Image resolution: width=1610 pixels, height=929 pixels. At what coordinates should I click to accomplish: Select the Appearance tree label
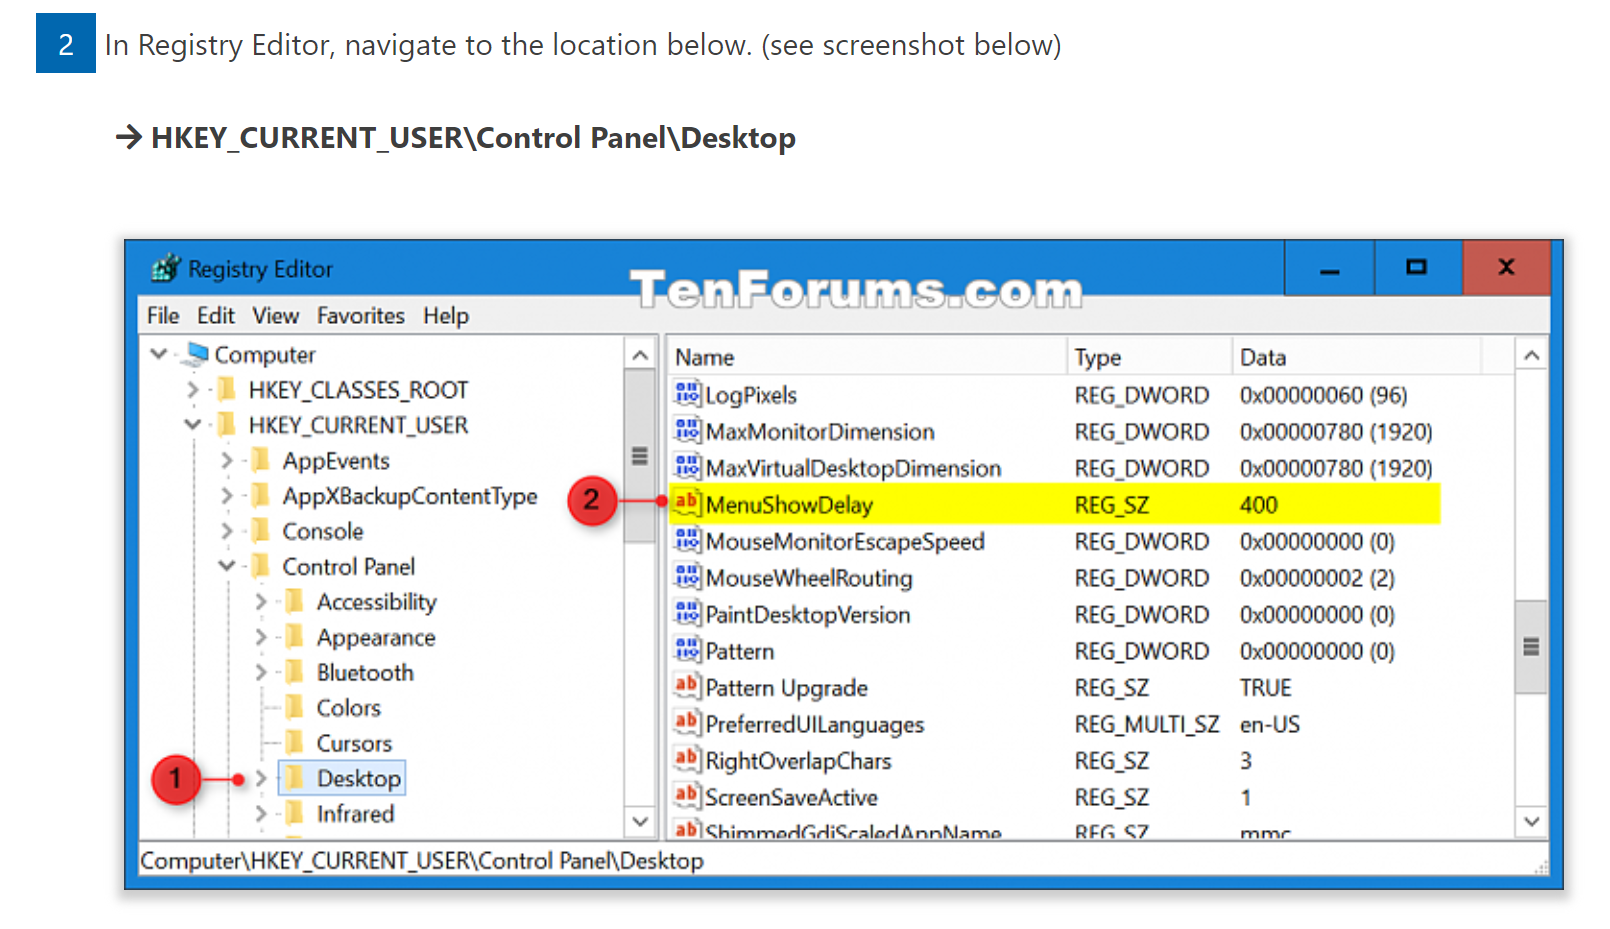(x=376, y=638)
